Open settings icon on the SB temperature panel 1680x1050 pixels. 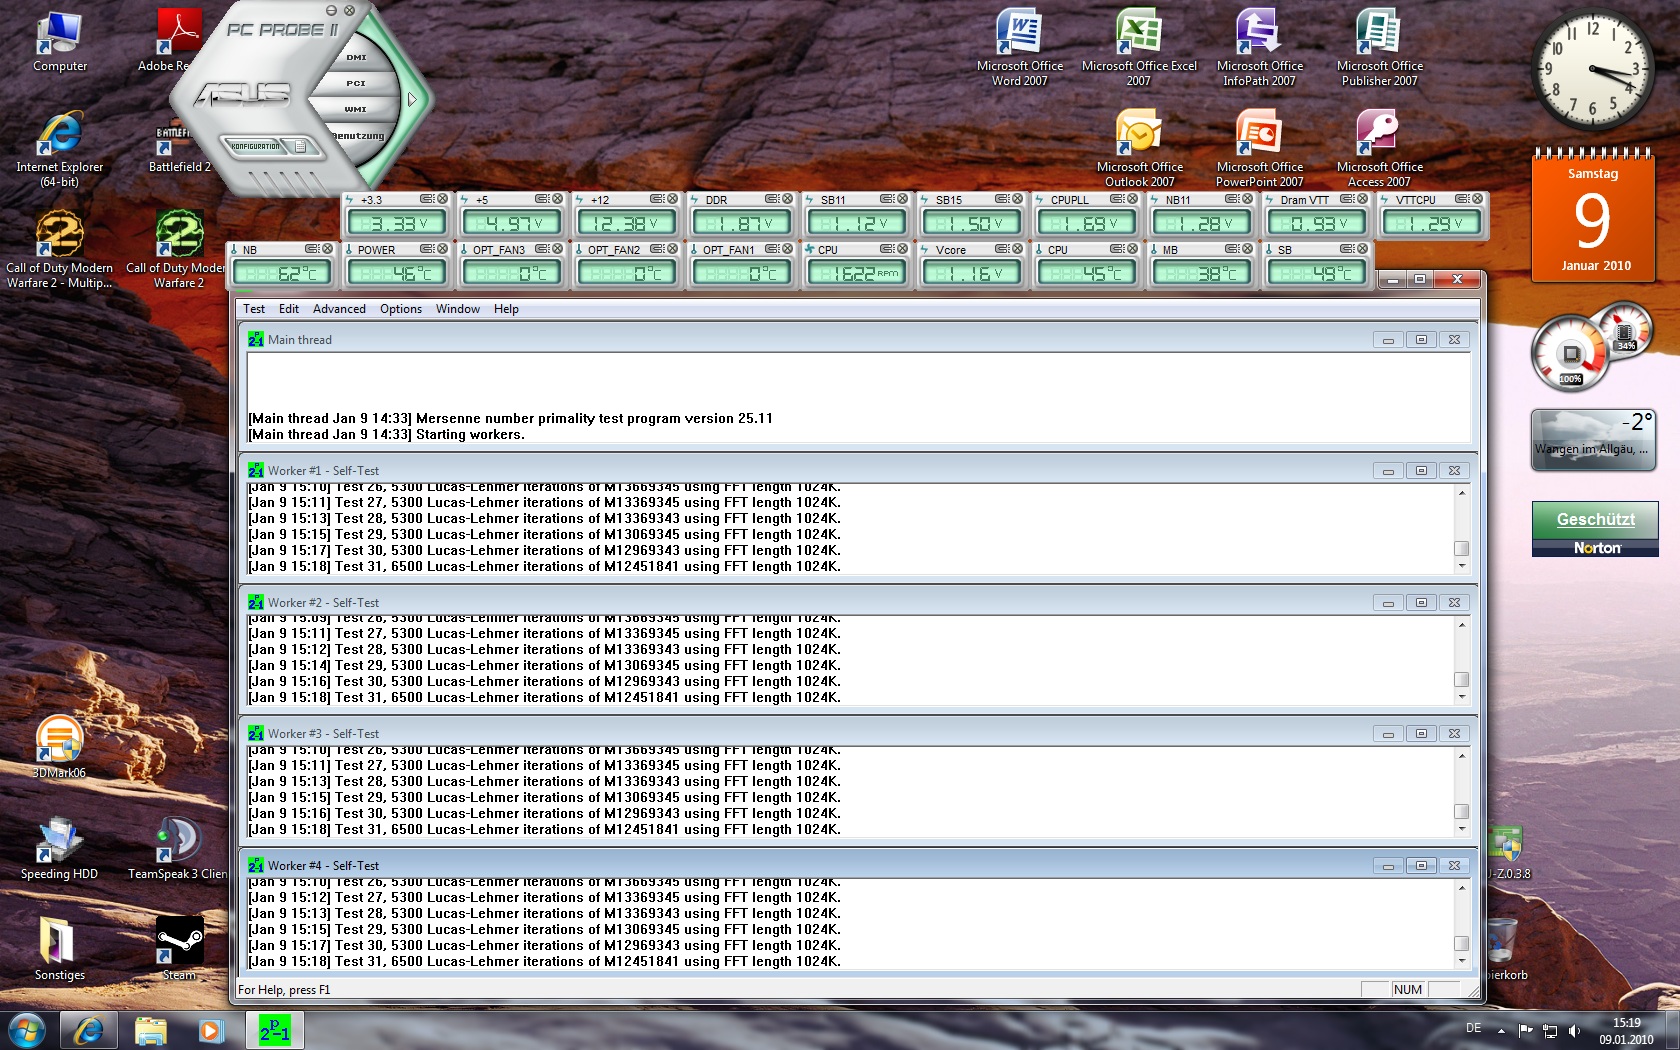point(1347,249)
